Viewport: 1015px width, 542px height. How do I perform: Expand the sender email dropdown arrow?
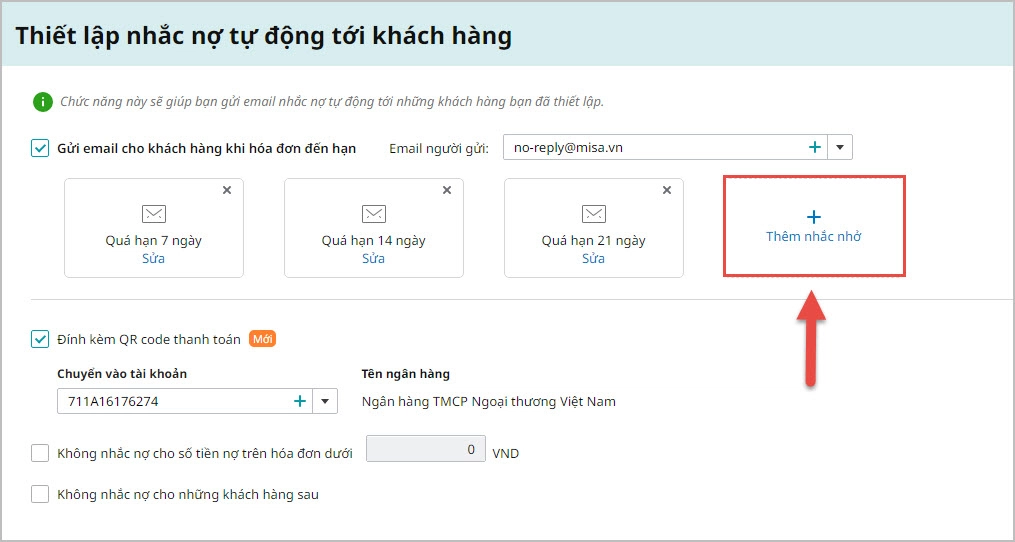tap(840, 148)
